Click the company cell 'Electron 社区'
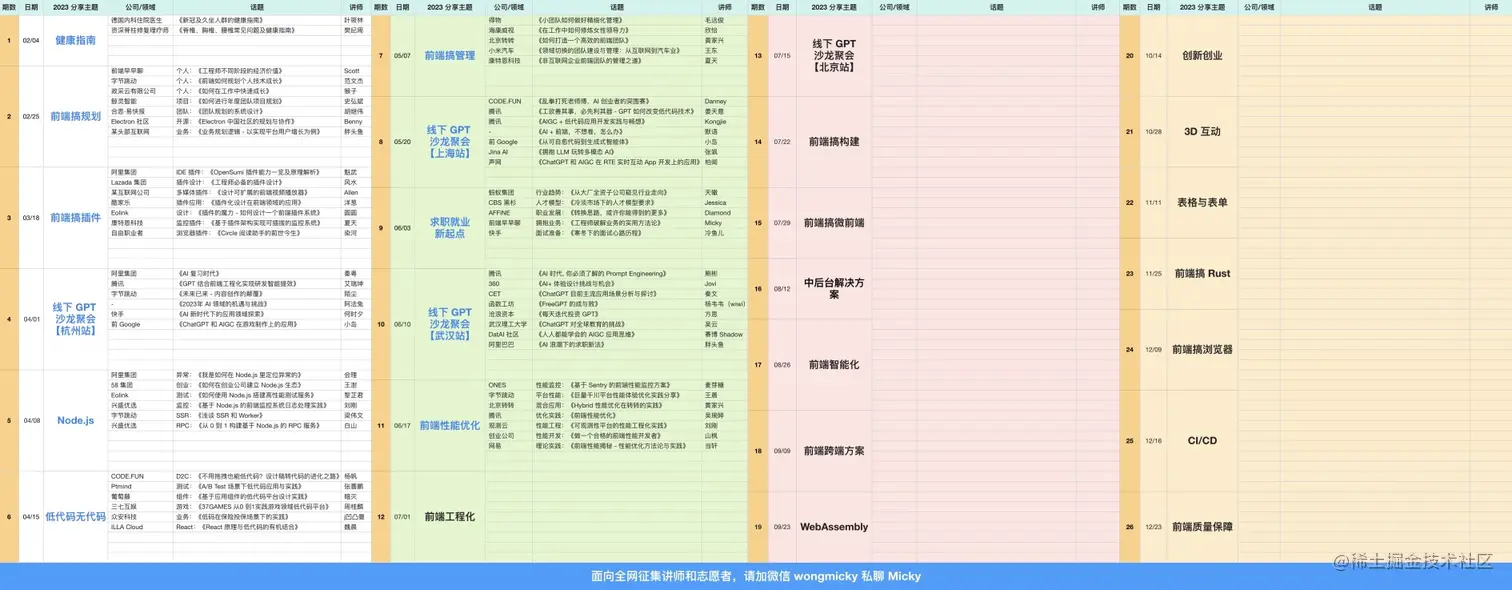 click(x=140, y=121)
